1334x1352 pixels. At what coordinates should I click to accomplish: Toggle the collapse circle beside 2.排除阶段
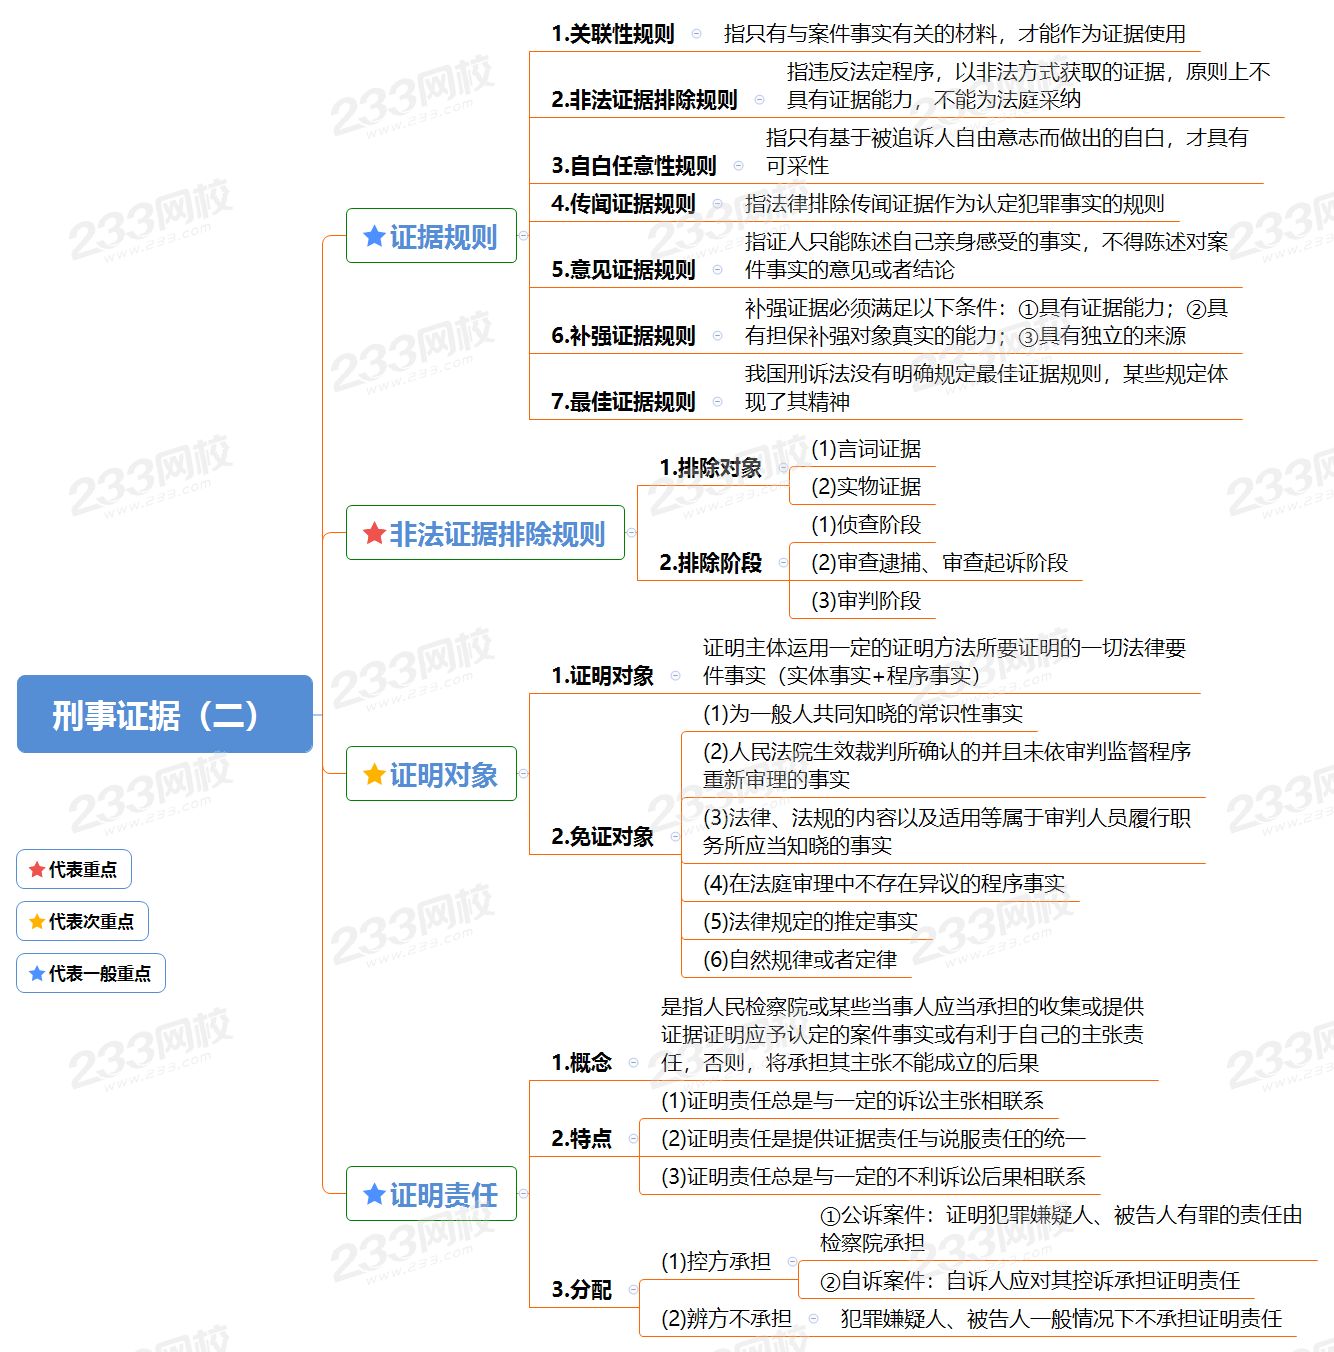click(783, 563)
